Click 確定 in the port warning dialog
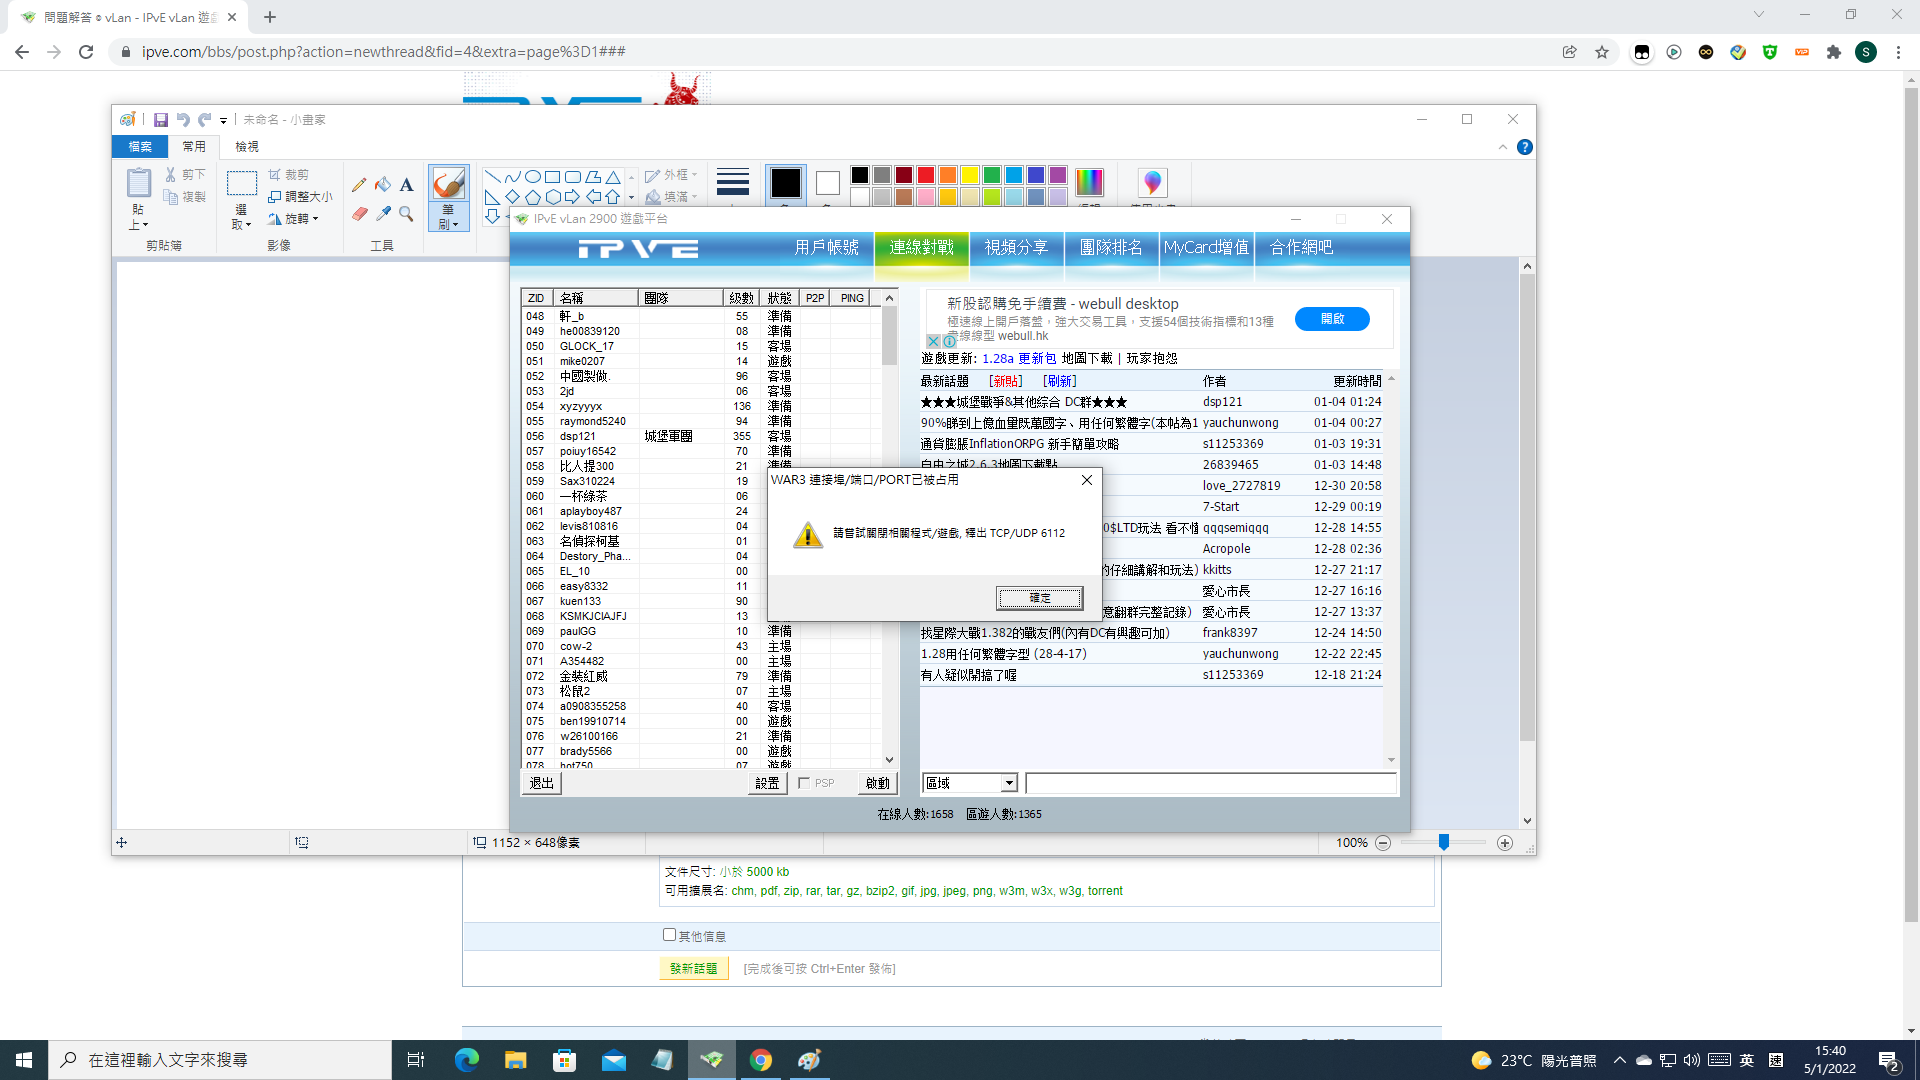1920x1080 pixels. (x=1039, y=598)
